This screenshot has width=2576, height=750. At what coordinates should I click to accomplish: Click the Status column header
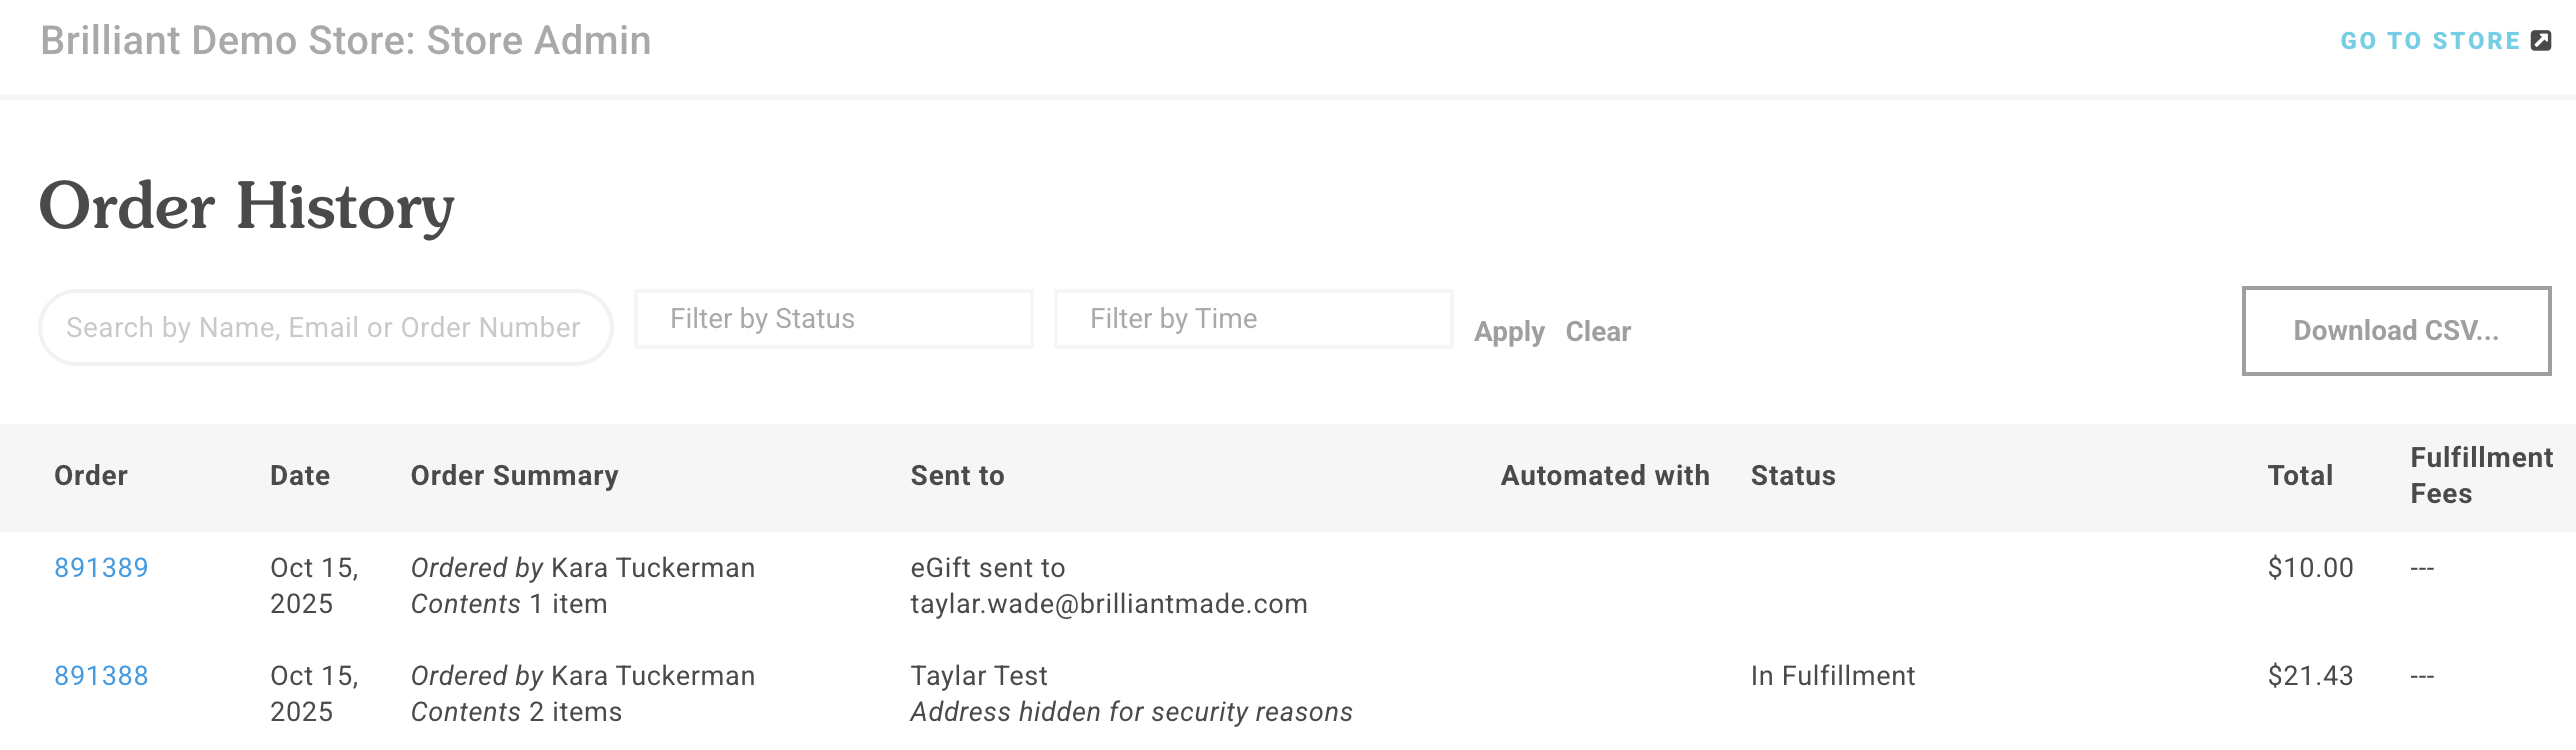pyautogui.click(x=1793, y=476)
